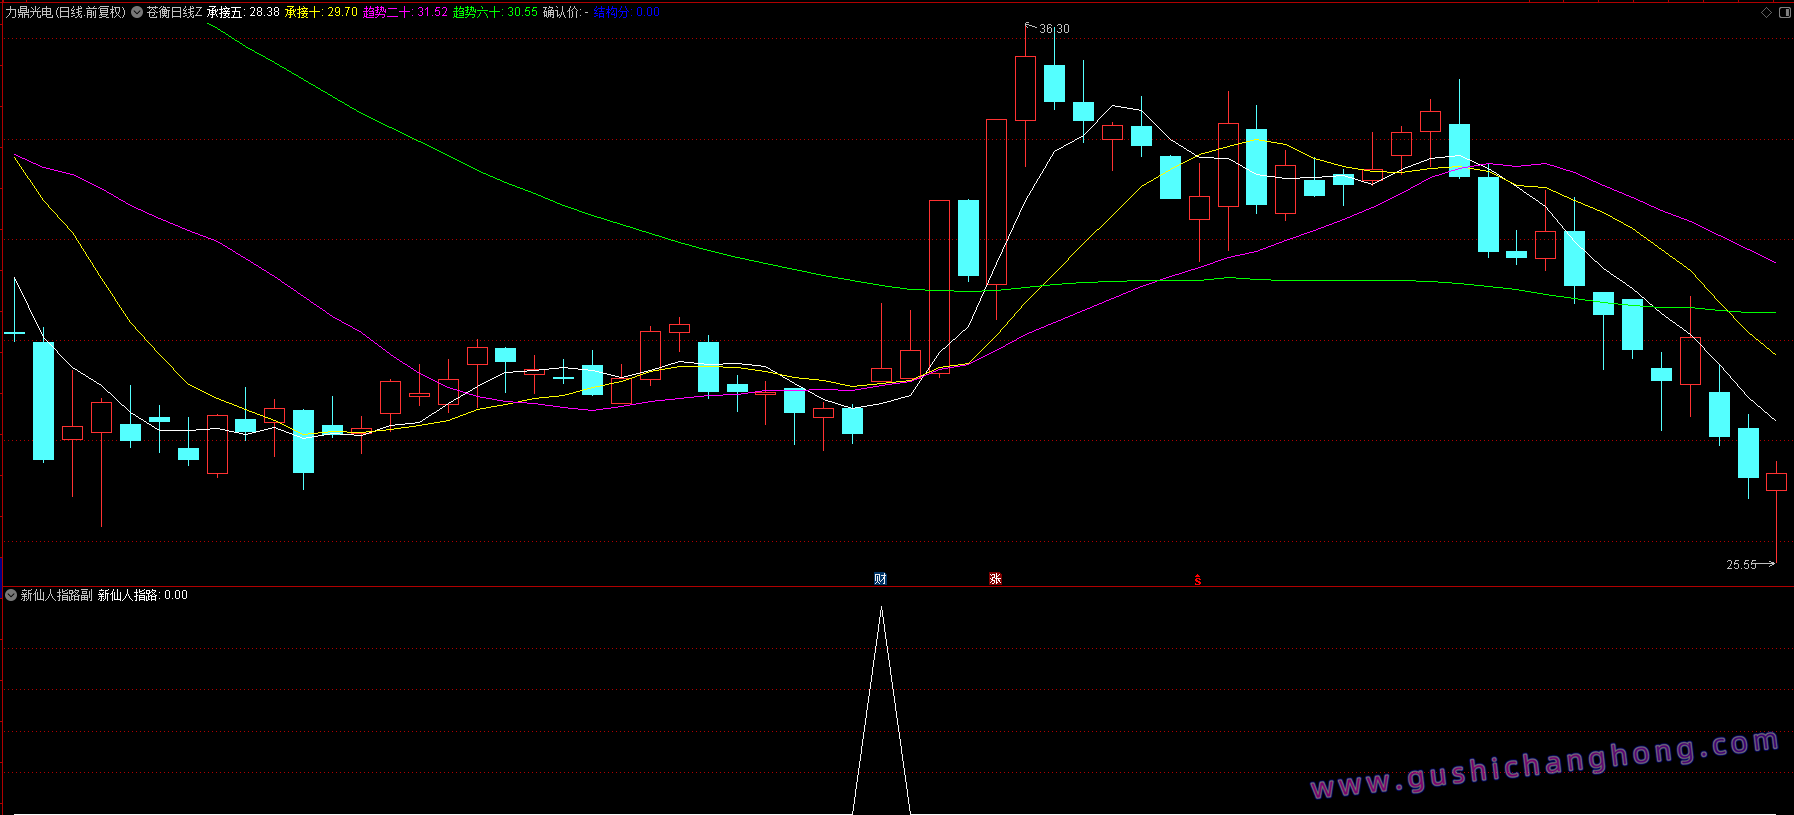Open the main chart indicator dropdown arrow
This screenshot has height=815, width=1794.
point(137,13)
